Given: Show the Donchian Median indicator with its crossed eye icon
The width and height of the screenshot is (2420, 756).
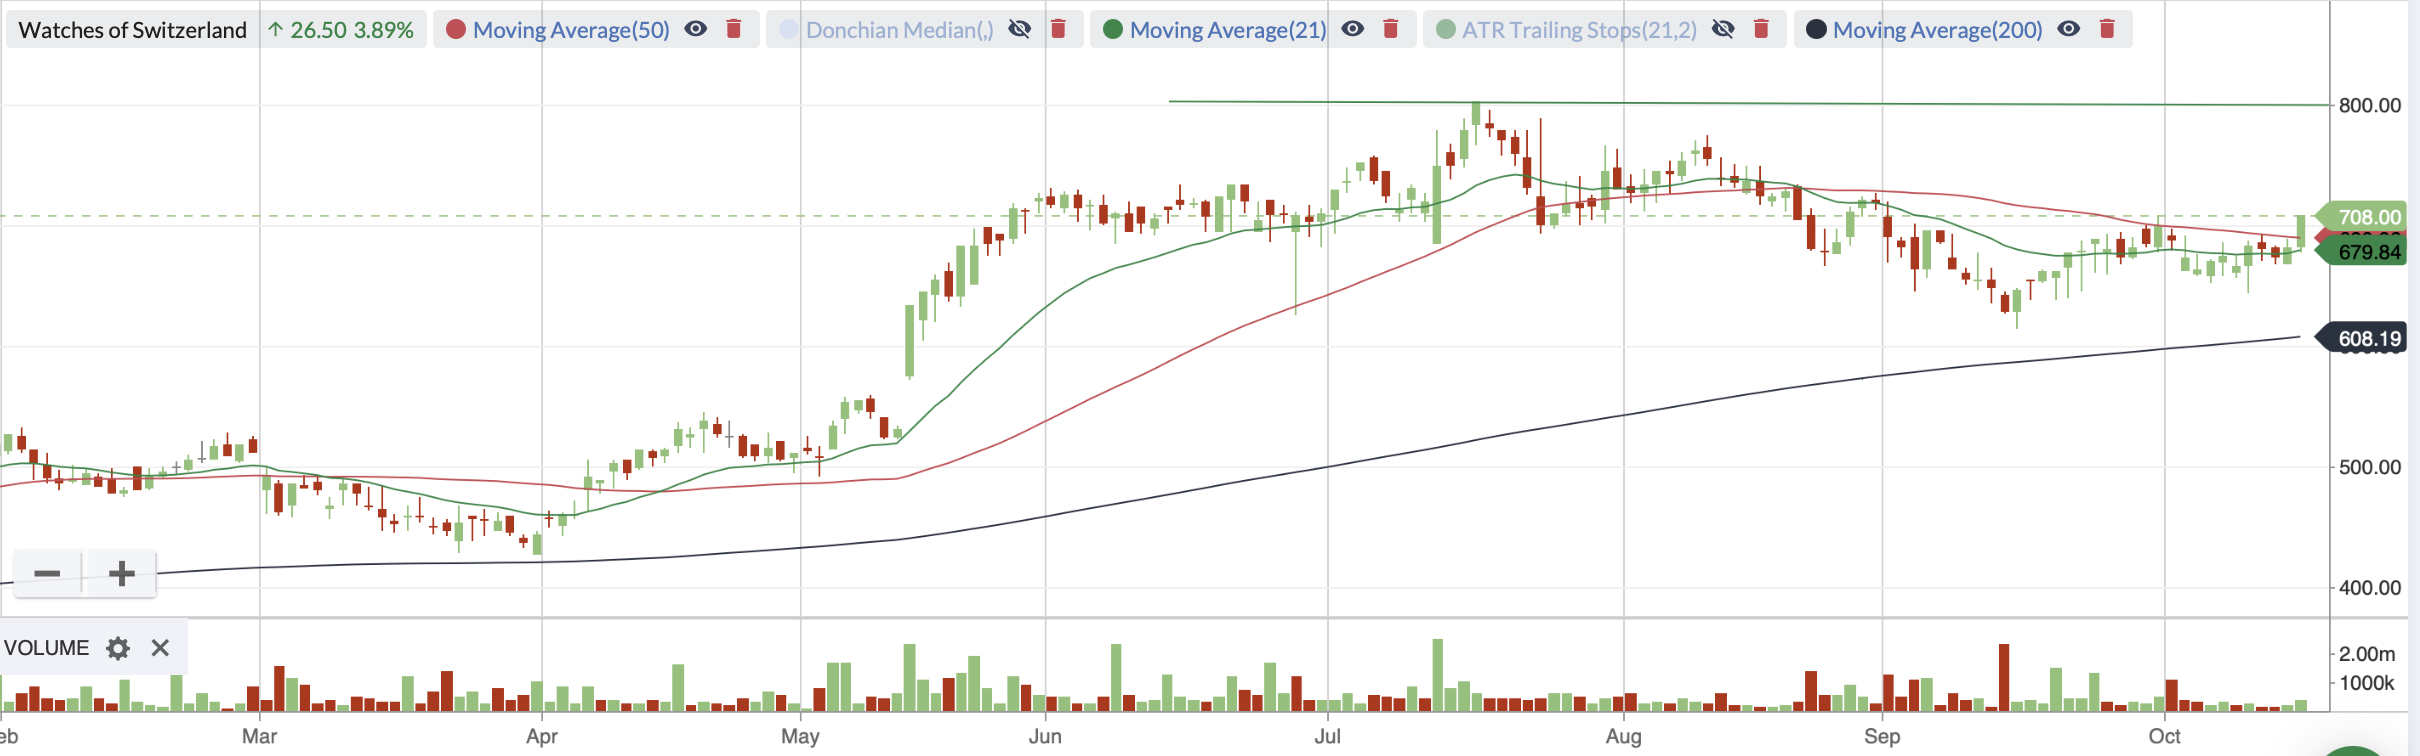Looking at the screenshot, I should pyautogui.click(x=1019, y=29).
